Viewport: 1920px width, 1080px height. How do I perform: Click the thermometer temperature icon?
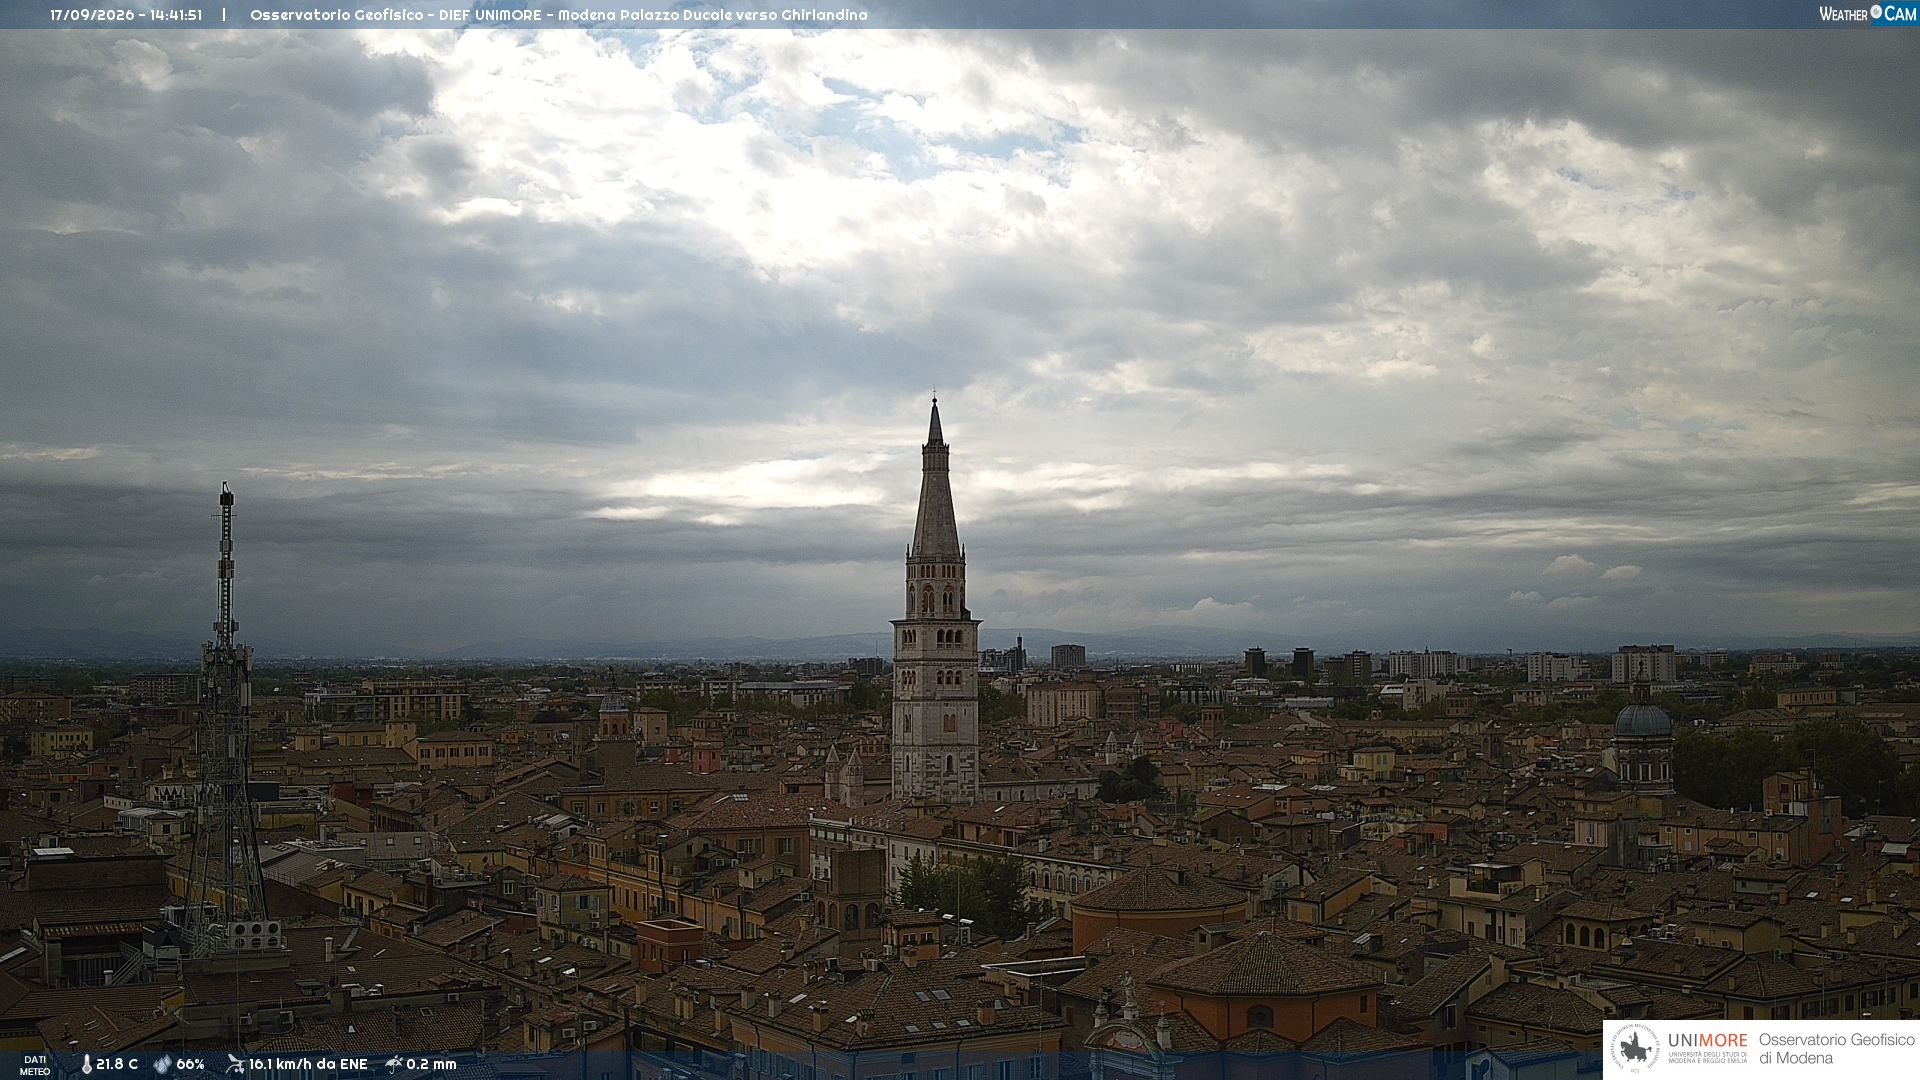point(86,1065)
